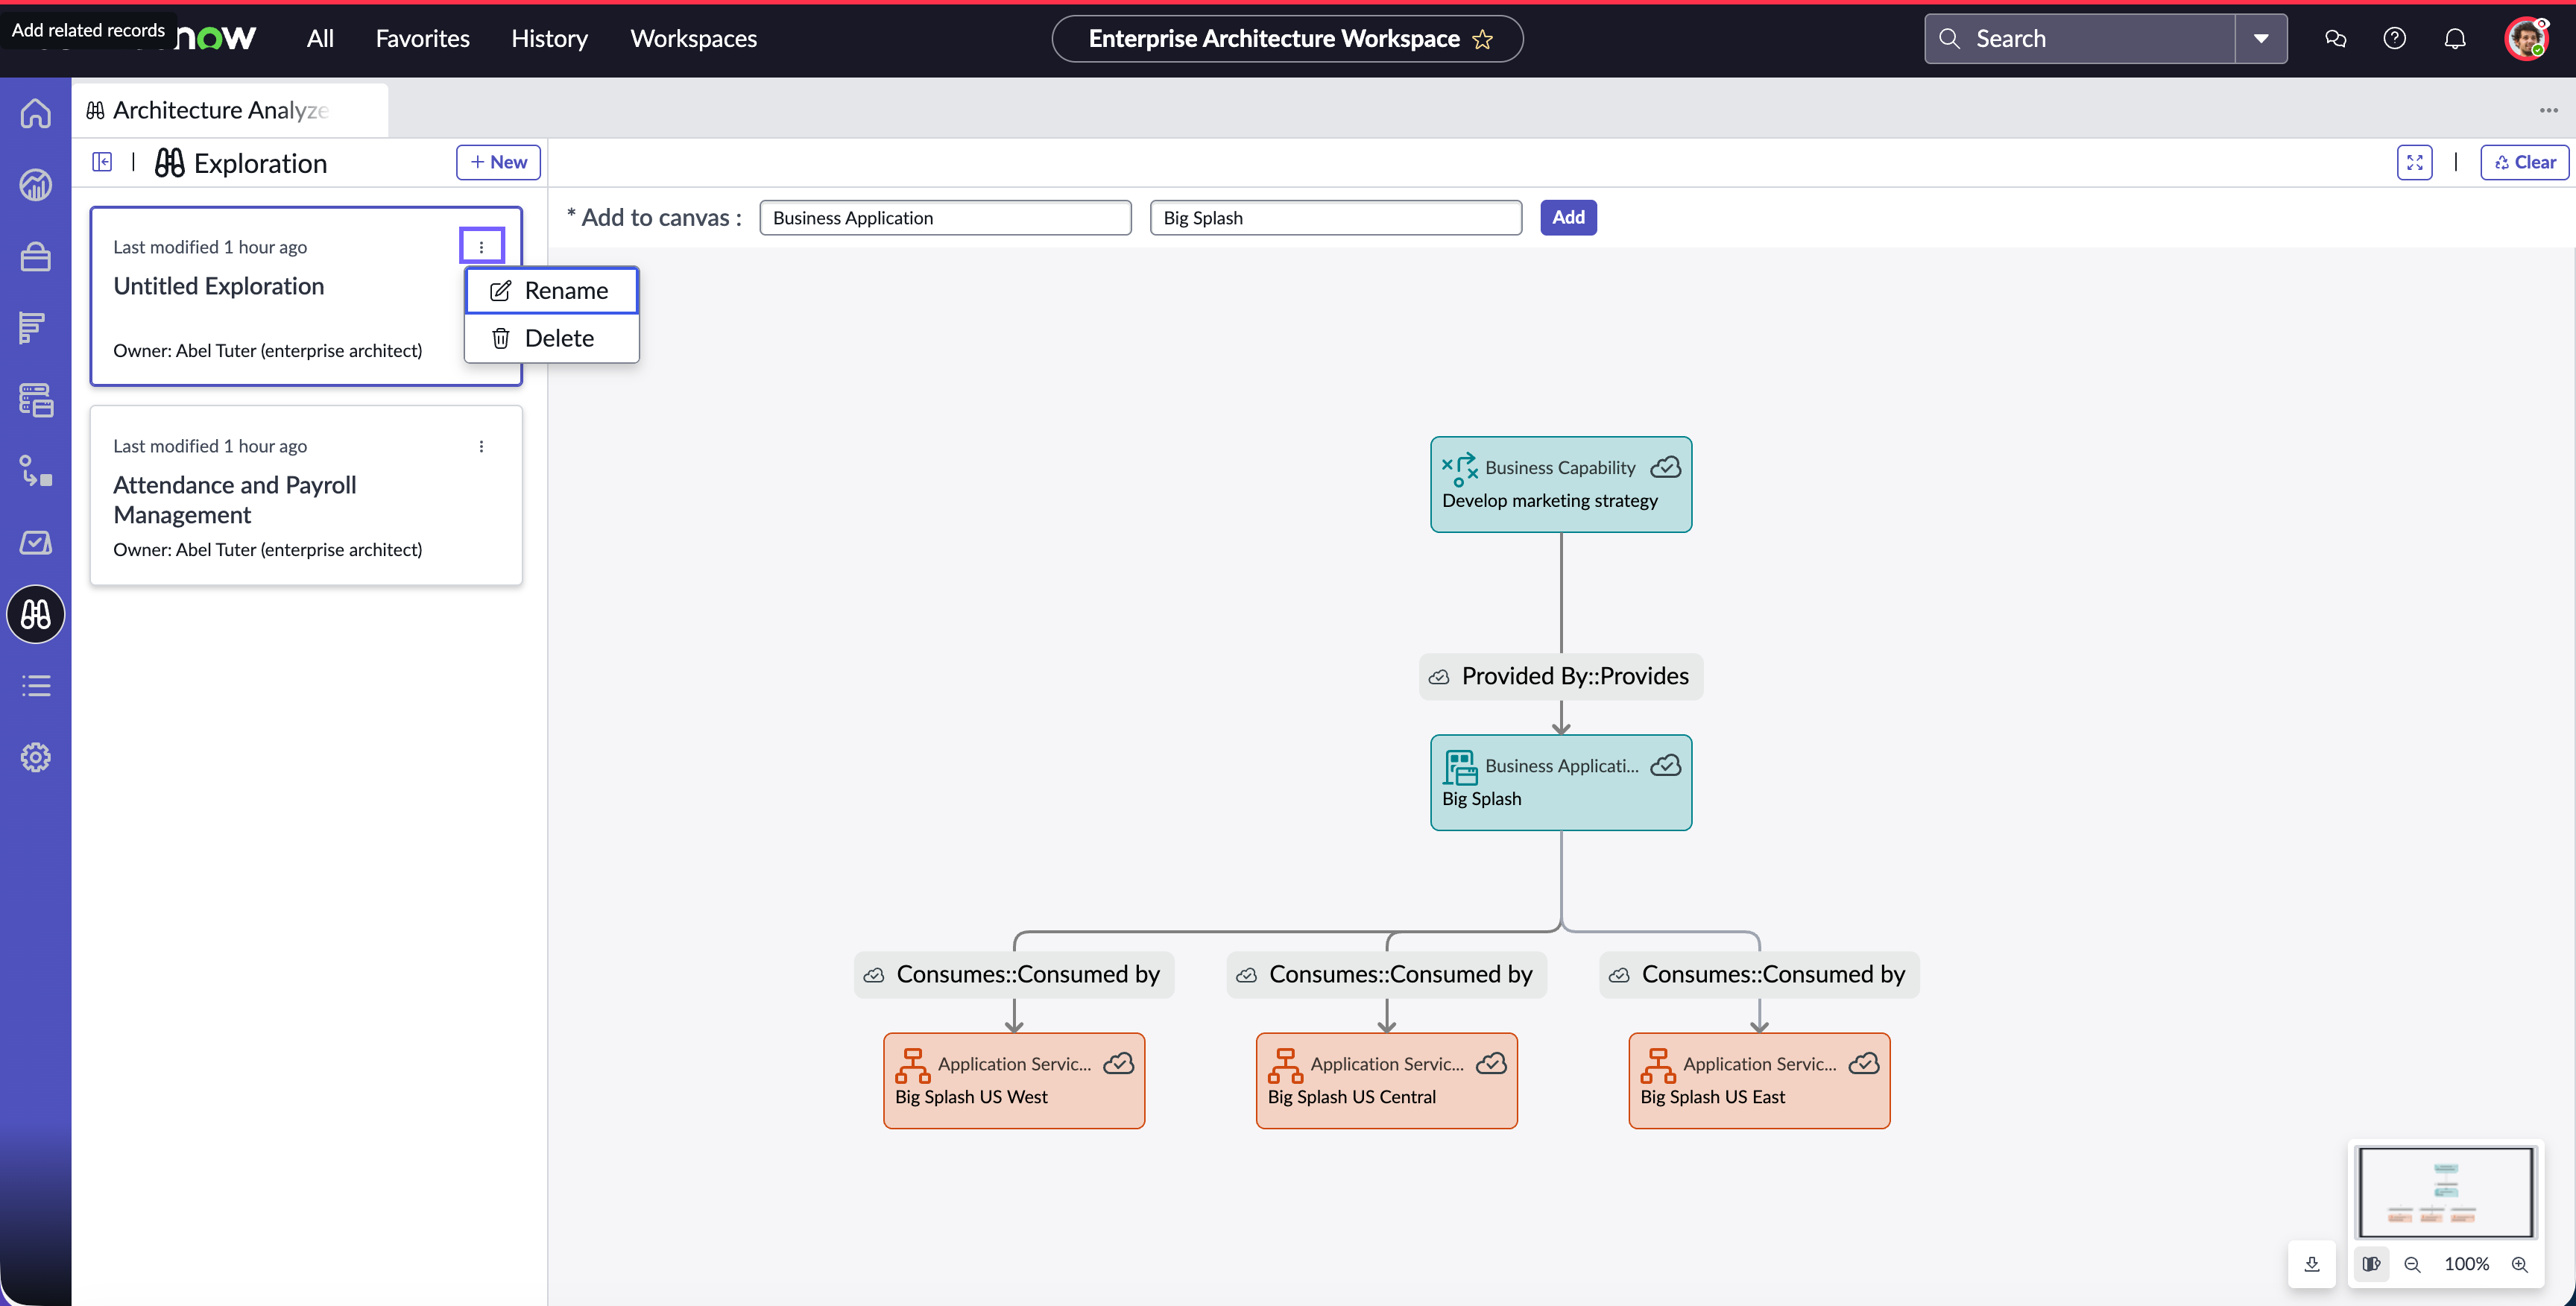This screenshot has width=2576, height=1306.
Task: Select the Big Splash business application node
Action: pos(1561,782)
